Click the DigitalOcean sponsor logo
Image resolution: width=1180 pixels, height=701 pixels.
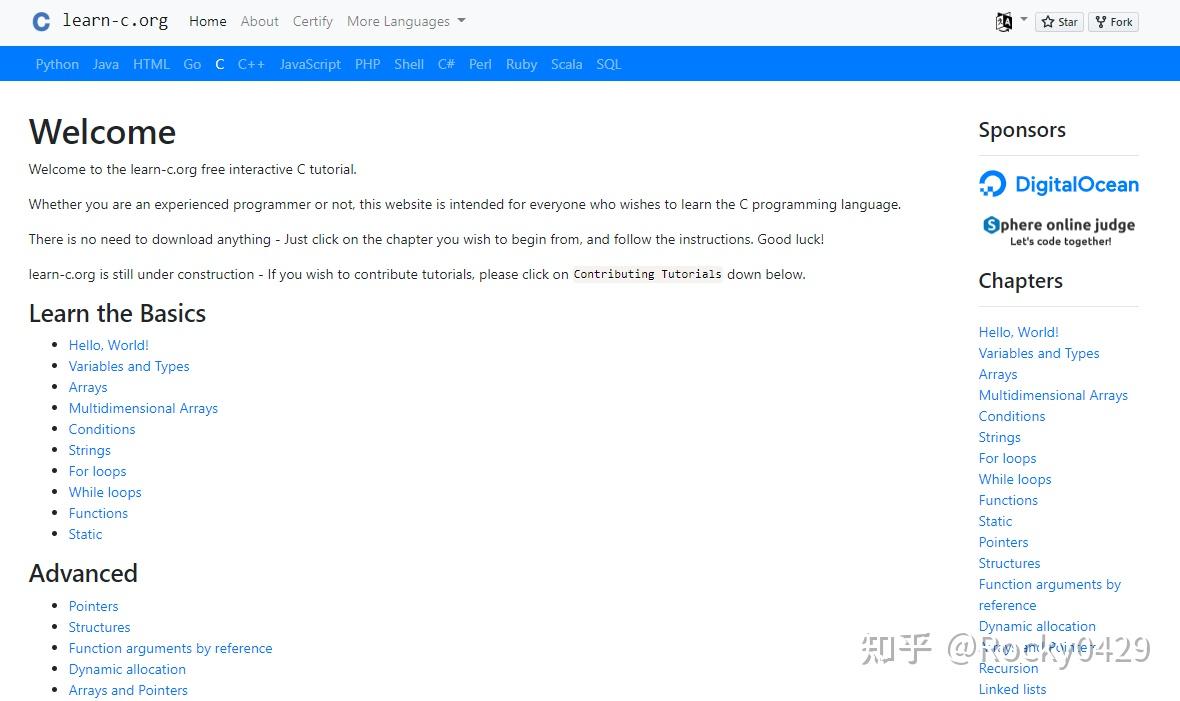1058,184
